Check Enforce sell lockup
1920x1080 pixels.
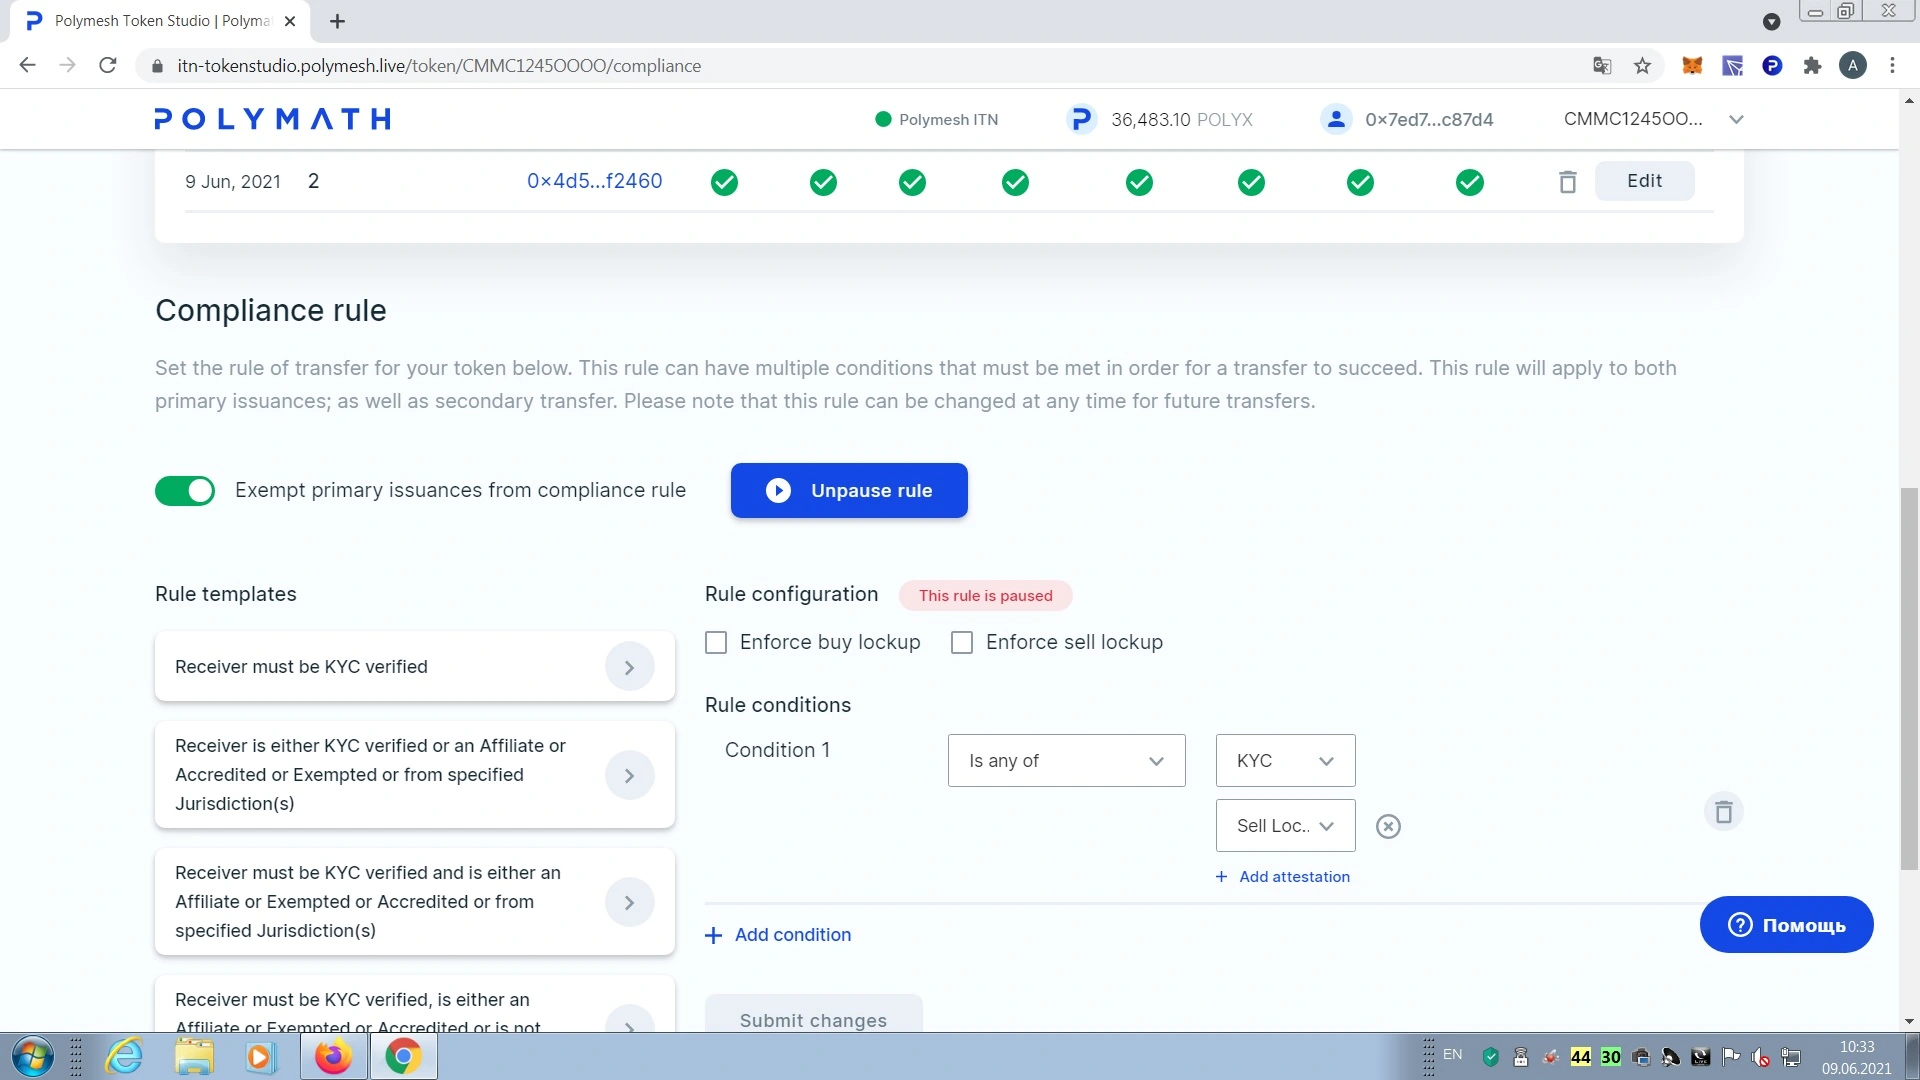pyautogui.click(x=962, y=643)
